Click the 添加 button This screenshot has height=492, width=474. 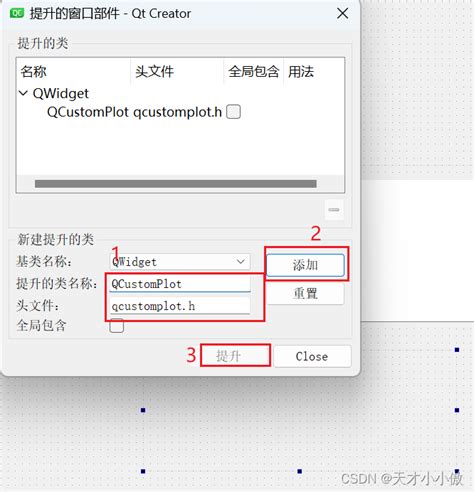[x=305, y=265]
